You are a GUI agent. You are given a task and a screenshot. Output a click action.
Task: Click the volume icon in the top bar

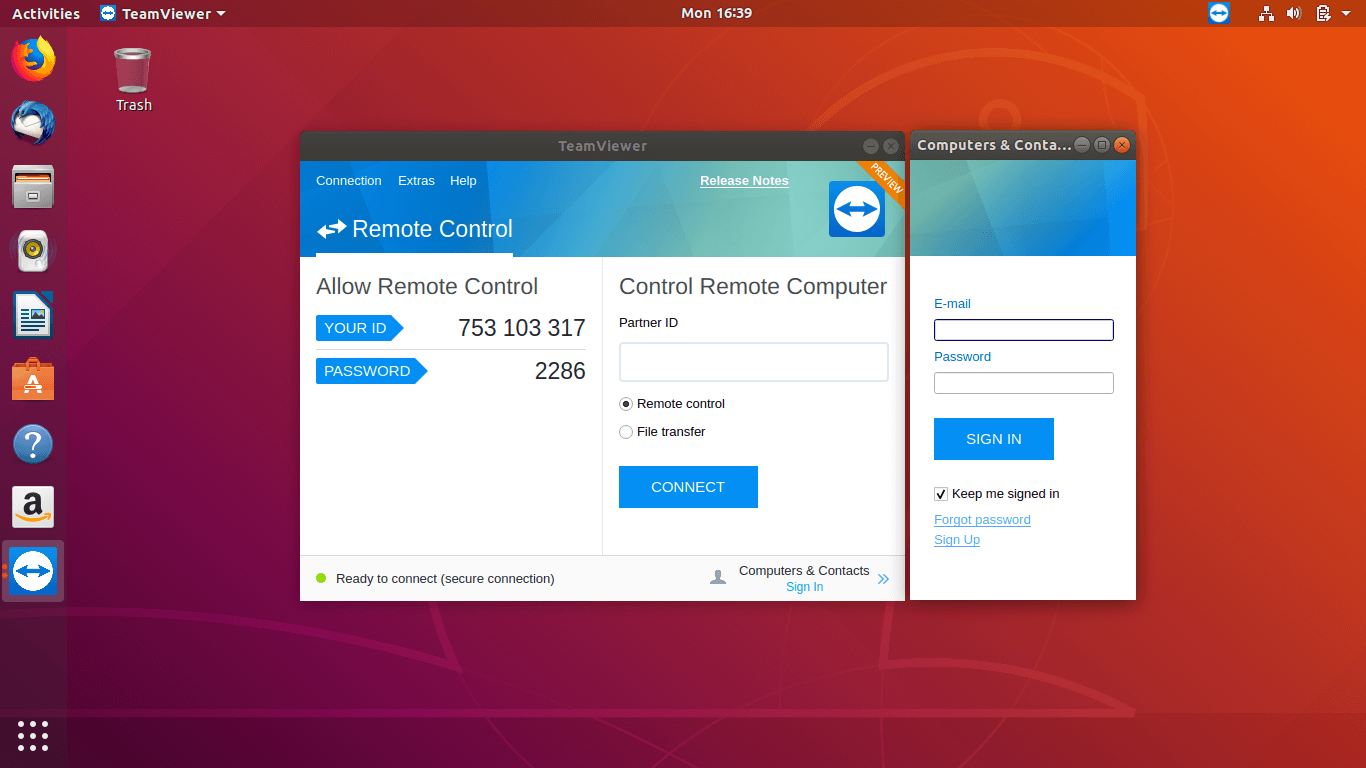tap(1294, 13)
